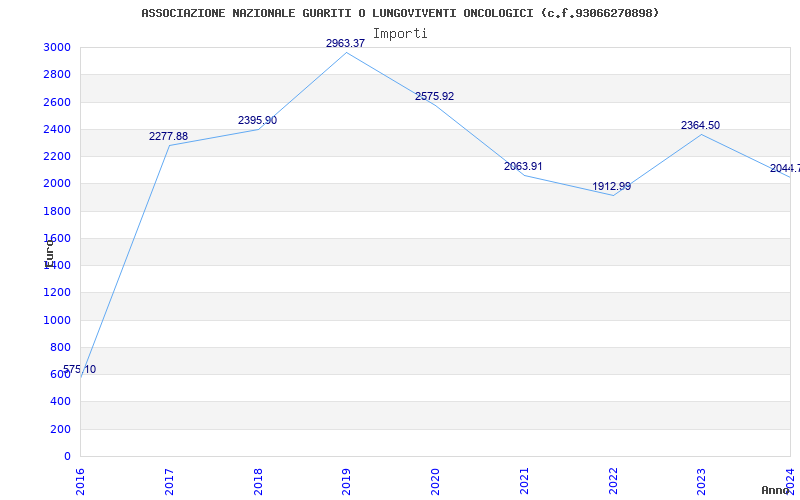Click the 2364.50 value label
The height and width of the screenshot is (500, 800).
pyautogui.click(x=700, y=126)
